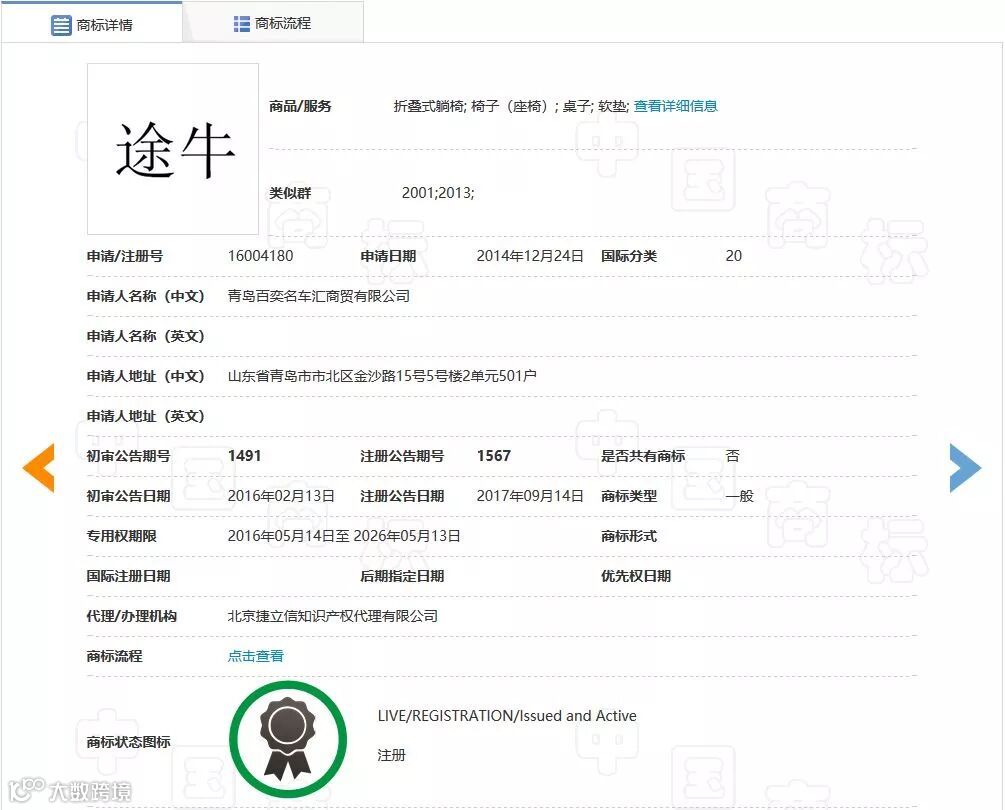
Task: Select shared trademark value 否
Action: (x=733, y=456)
